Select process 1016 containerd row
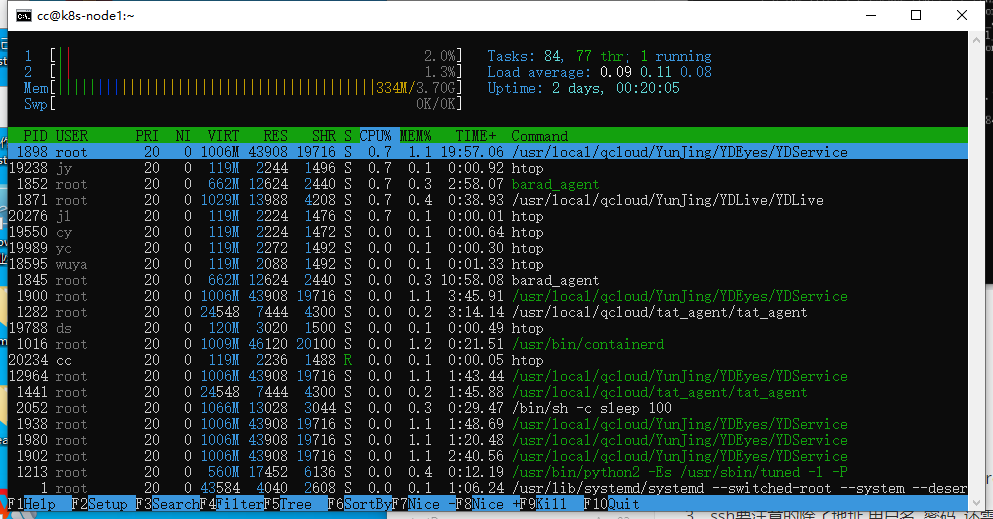The height and width of the screenshot is (519, 993). click(x=488, y=344)
